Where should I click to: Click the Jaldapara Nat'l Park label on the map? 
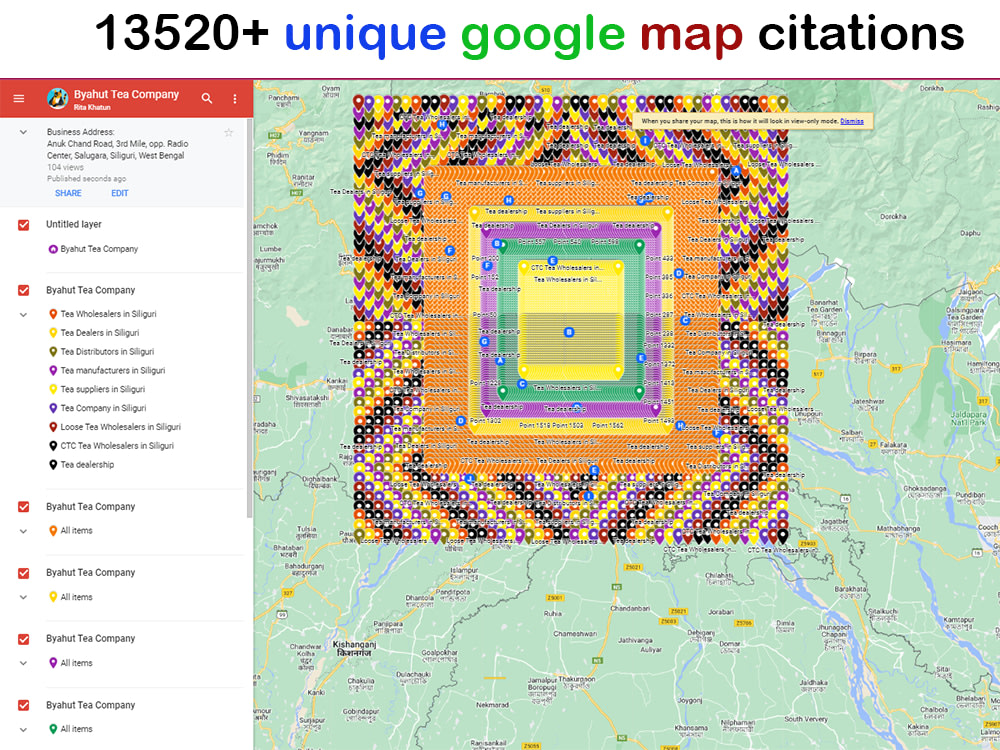968,418
